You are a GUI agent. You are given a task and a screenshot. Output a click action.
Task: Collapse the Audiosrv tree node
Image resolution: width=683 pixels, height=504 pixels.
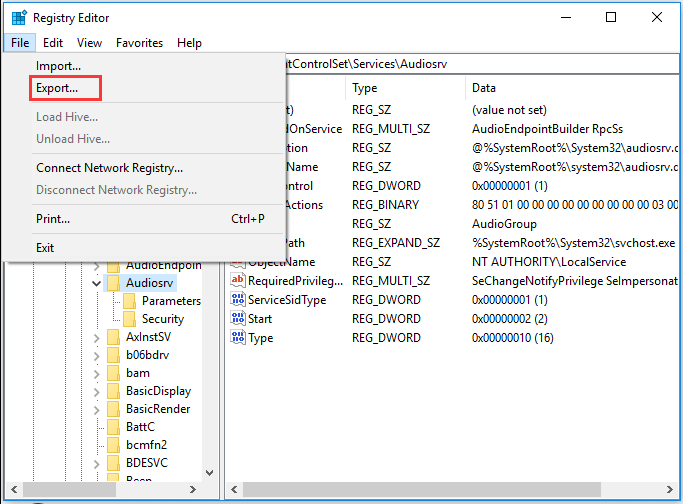tap(97, 283)
